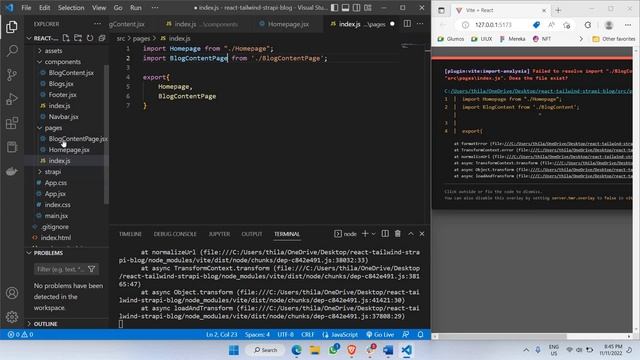Image resolution: width=640 pixels, height=360 pixels.
Task: Open the Extensions view
Action: [x=12, y=123]
